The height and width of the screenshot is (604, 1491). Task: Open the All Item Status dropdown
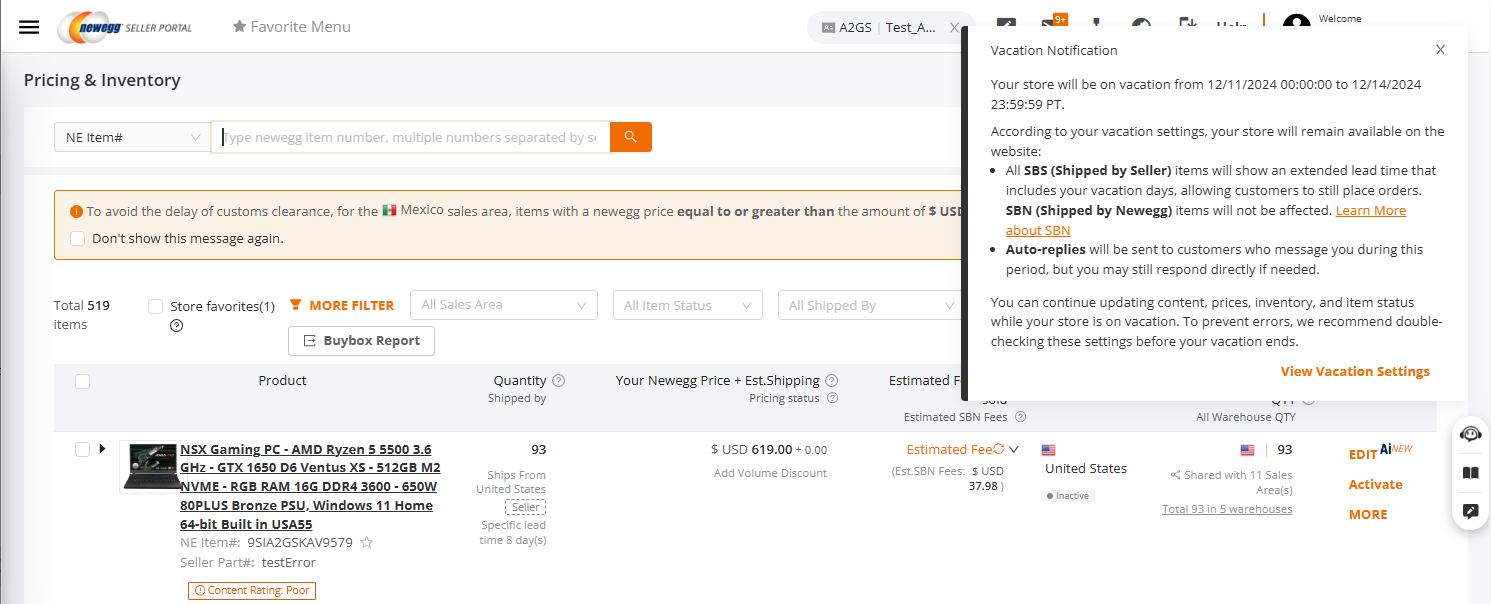(688, 305)
